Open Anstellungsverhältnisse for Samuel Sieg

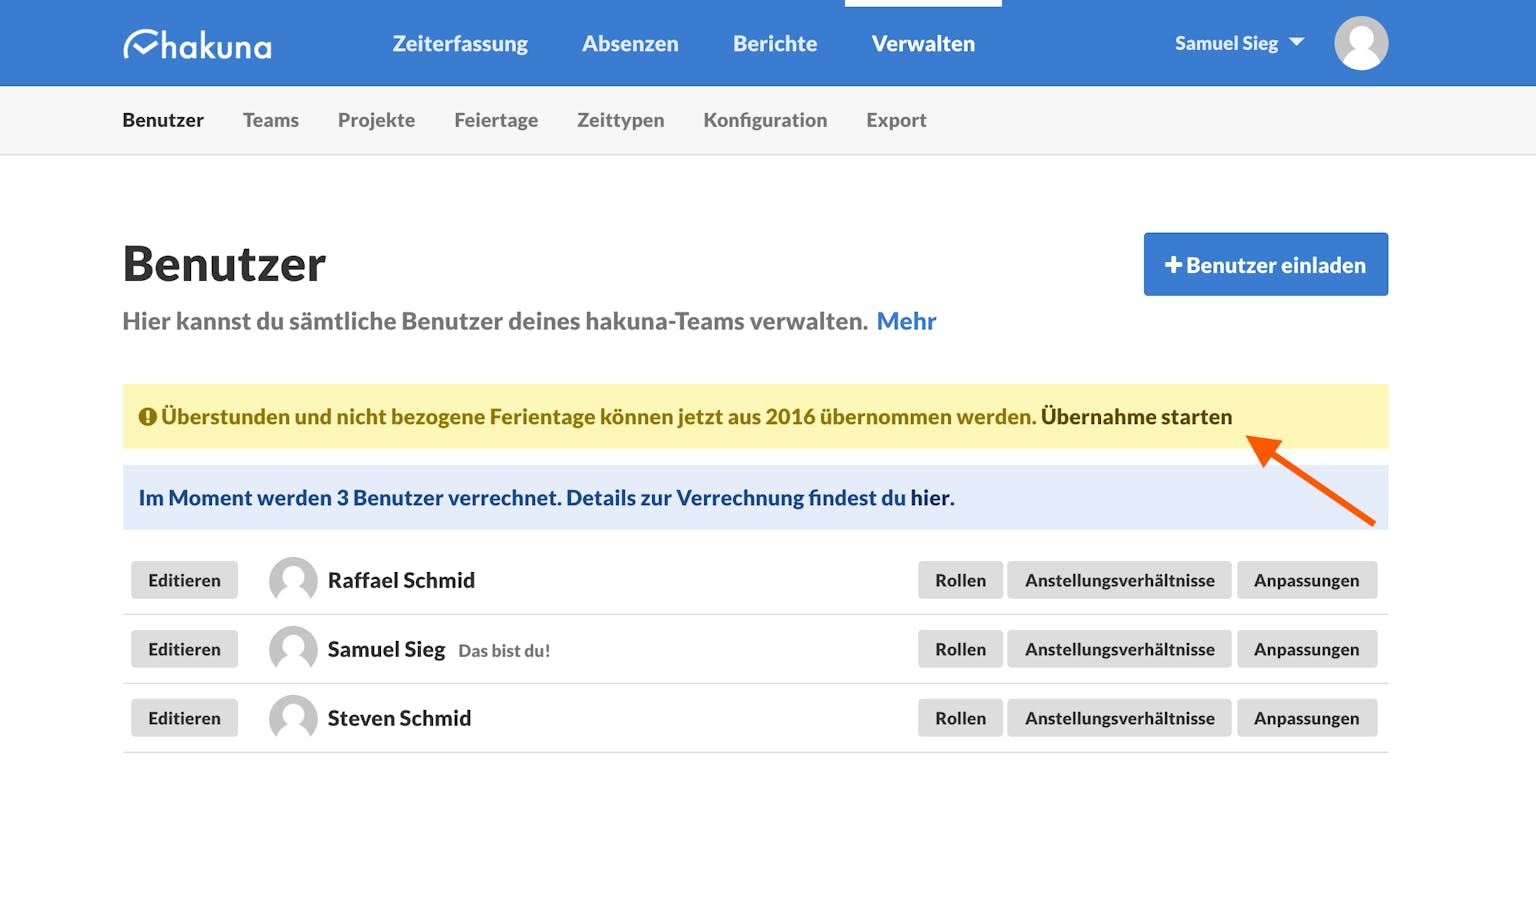coord(1120,649)
